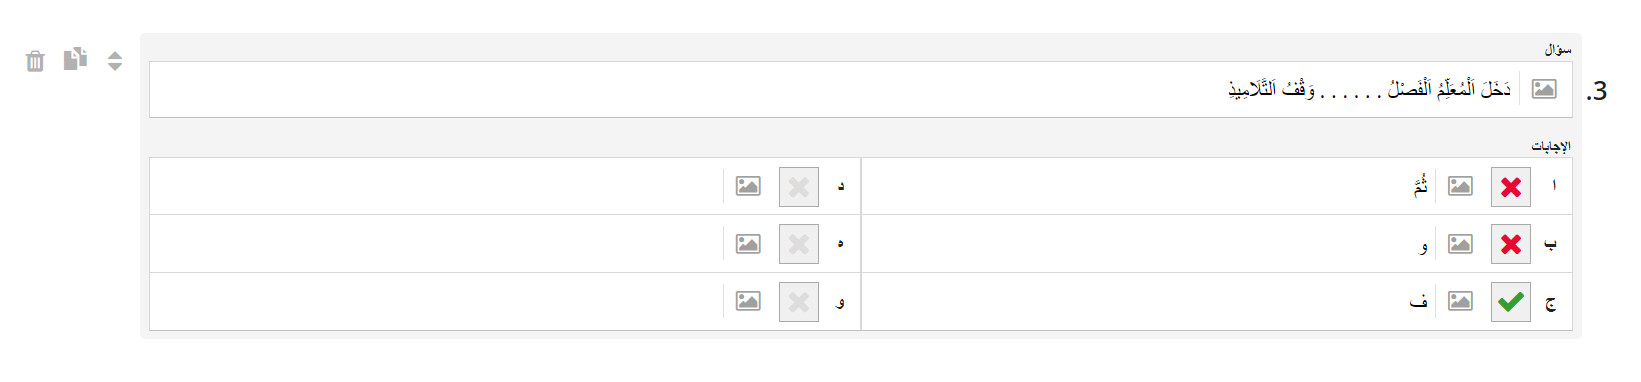Toggle green checkmark for answer ج

[x=1511, y=302]
